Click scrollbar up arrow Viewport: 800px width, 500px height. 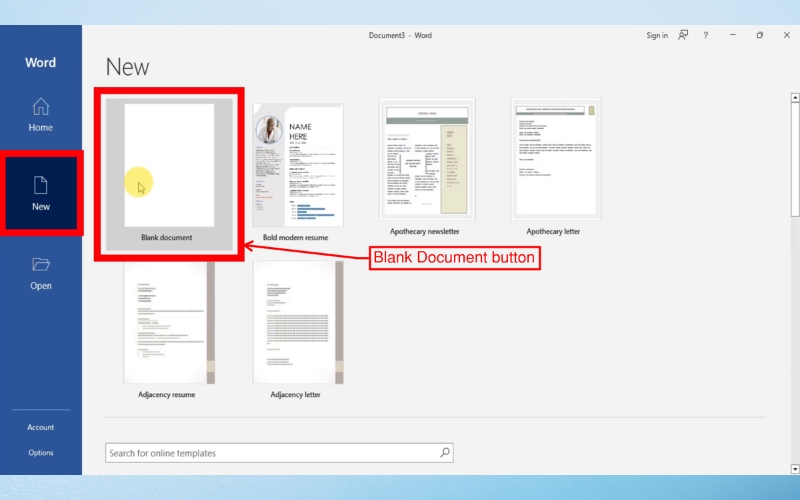(795, 97)
